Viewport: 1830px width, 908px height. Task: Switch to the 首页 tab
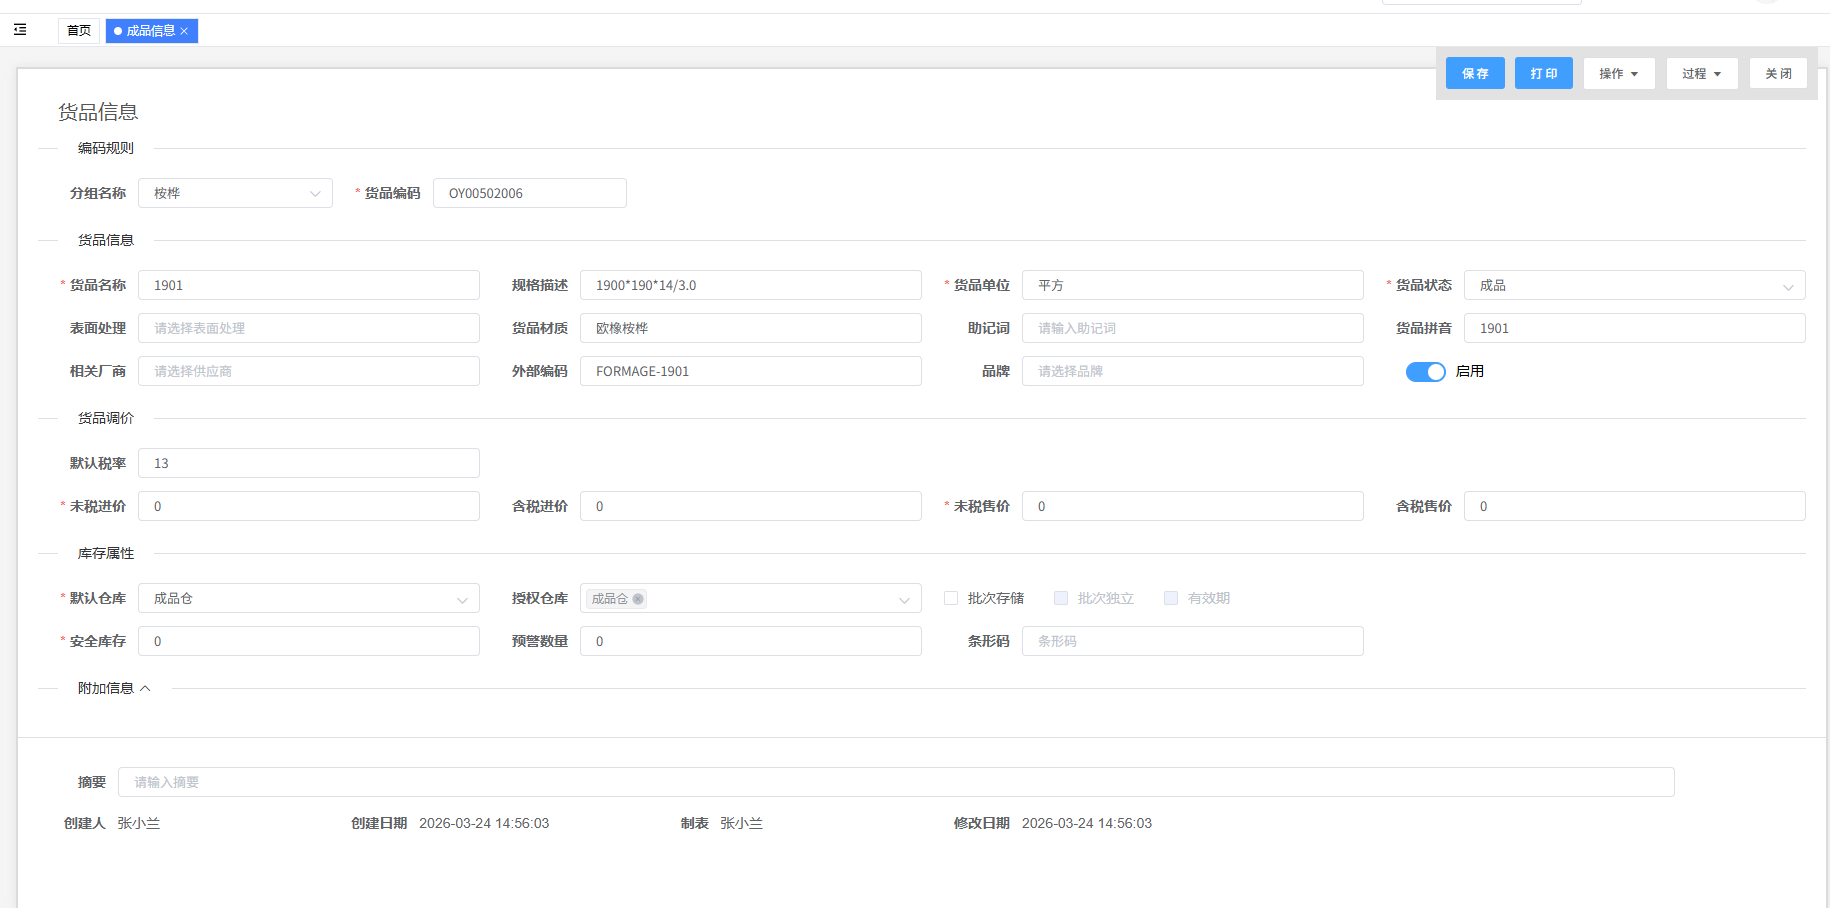[79, 31]
